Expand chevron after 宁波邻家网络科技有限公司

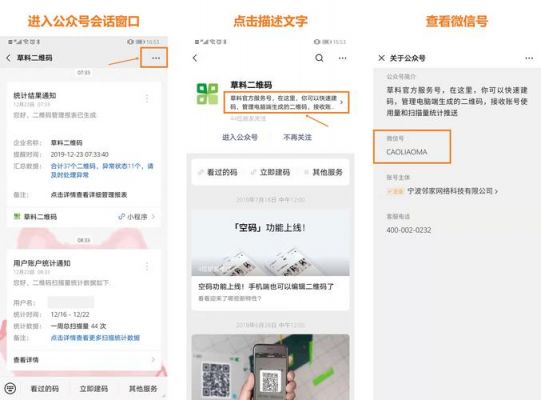tap(496, 191)
